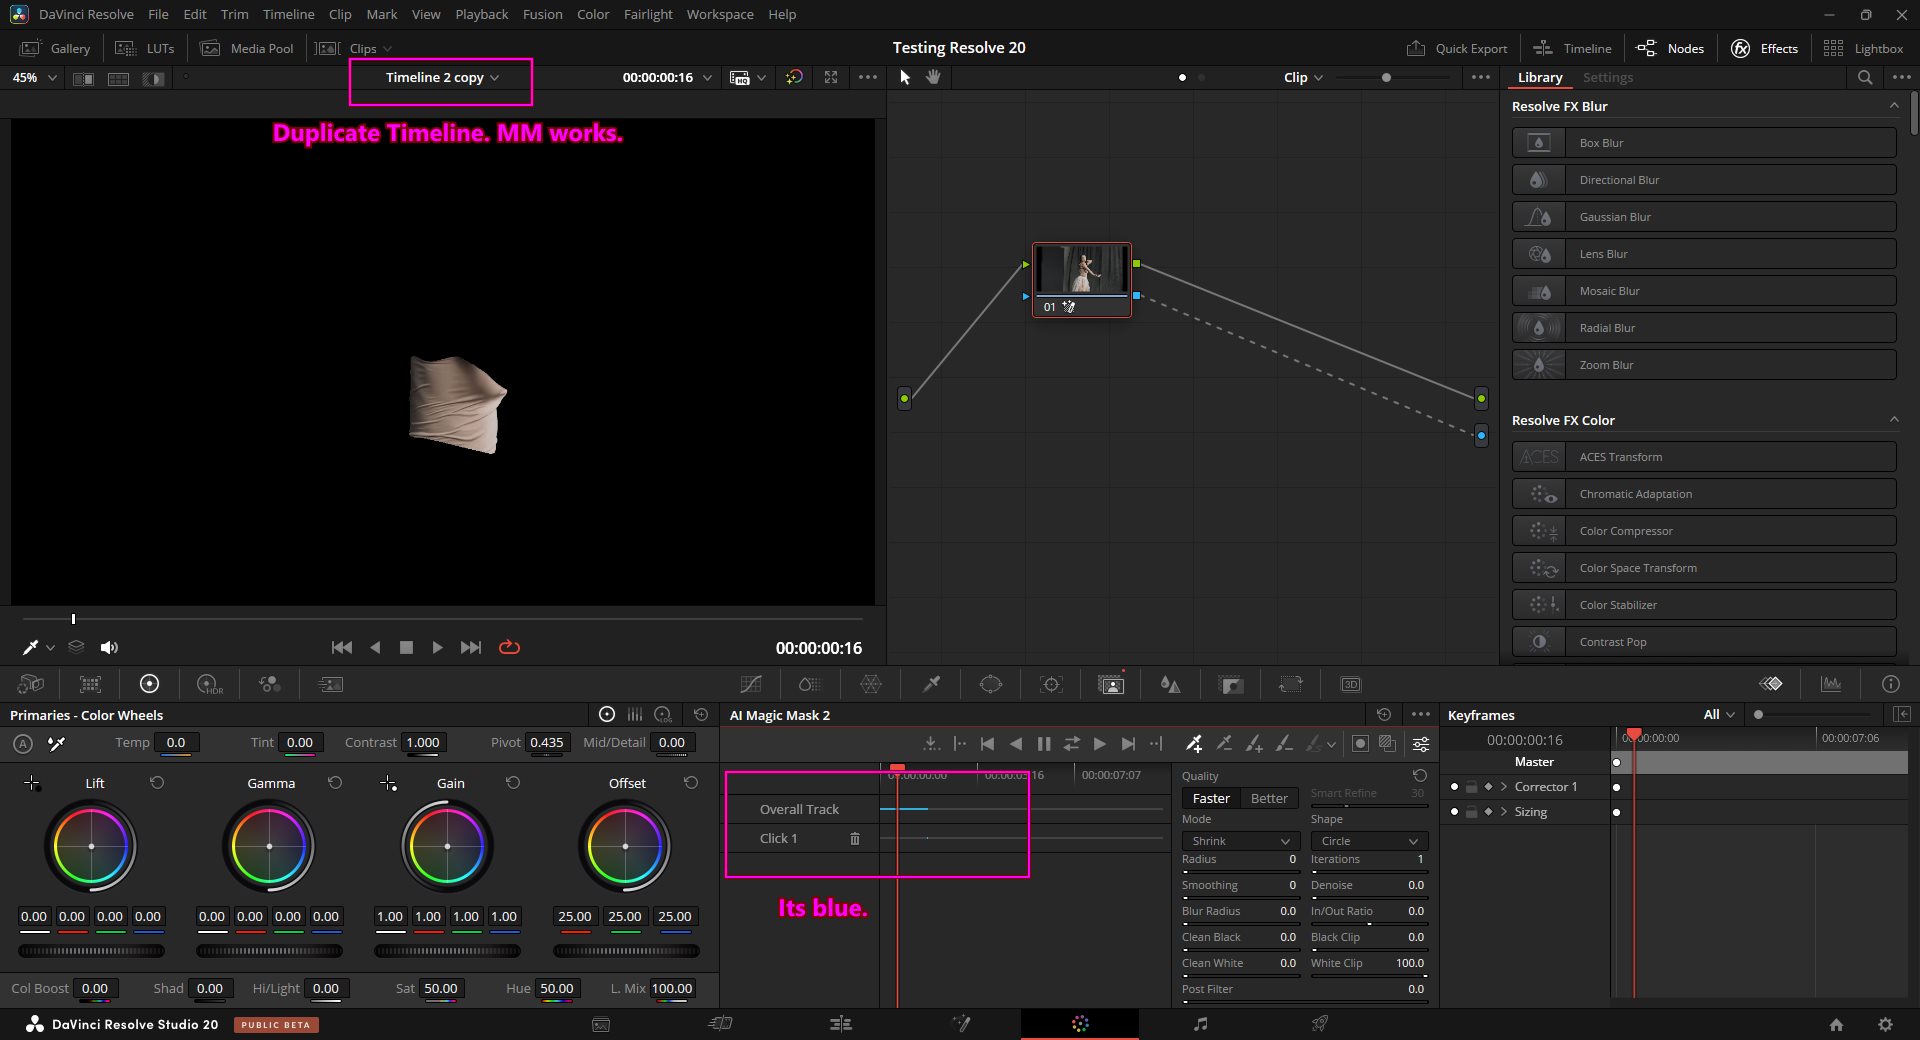
Task: Open the Fairlight menu
Action: click(x=648, y=14)
